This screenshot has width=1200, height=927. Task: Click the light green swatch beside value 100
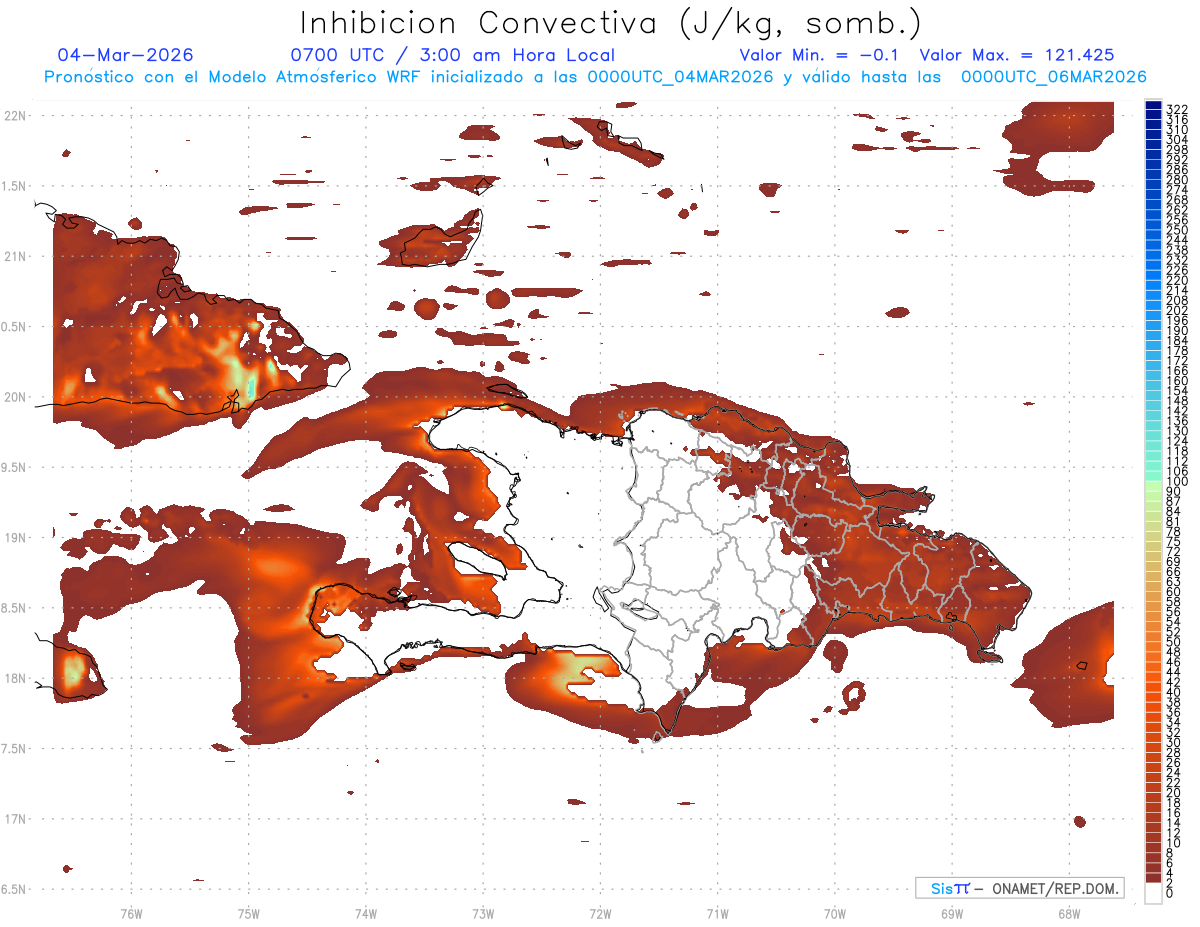(x=1154, y=486)
